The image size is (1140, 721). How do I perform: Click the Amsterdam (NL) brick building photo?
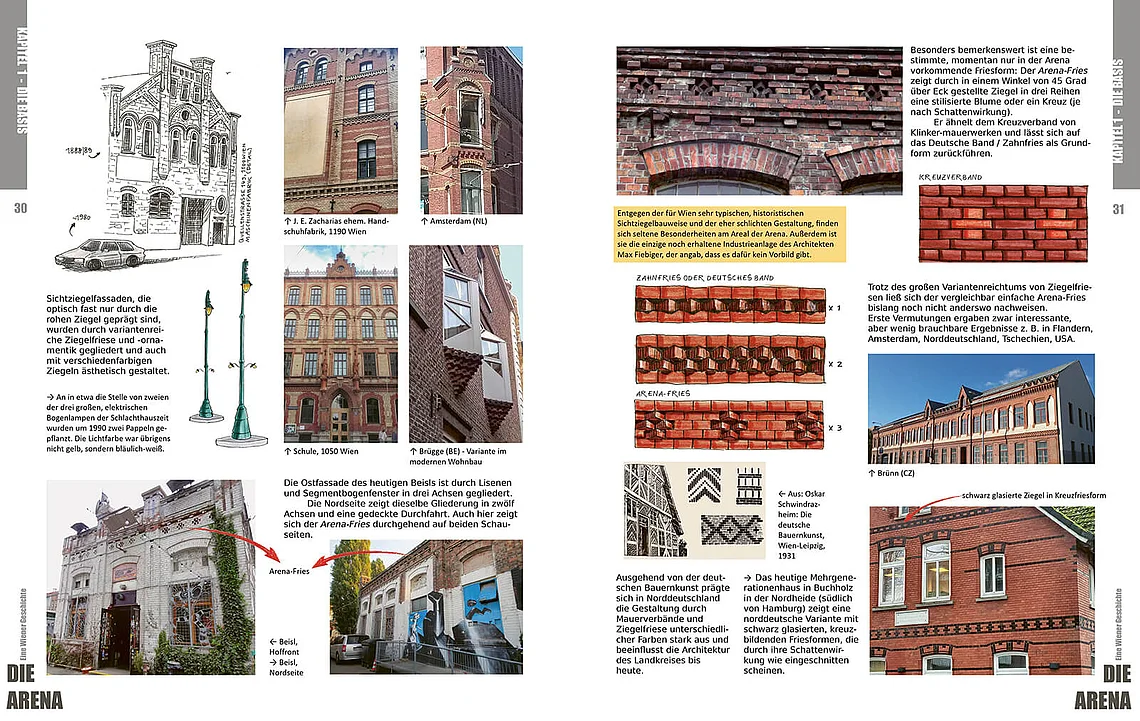(x=471, y=130)
